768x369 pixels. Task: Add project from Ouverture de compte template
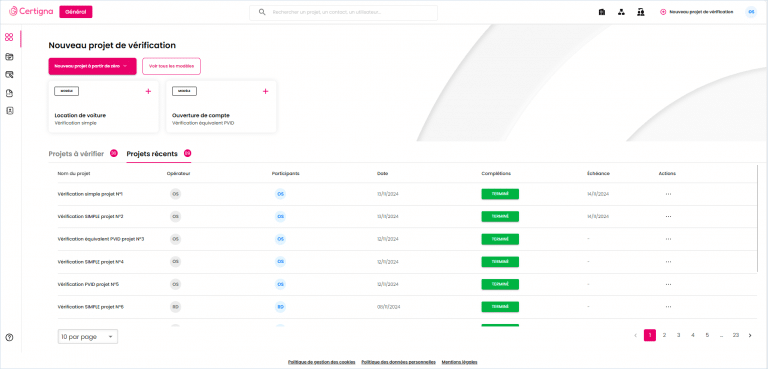tap(265, 91)
